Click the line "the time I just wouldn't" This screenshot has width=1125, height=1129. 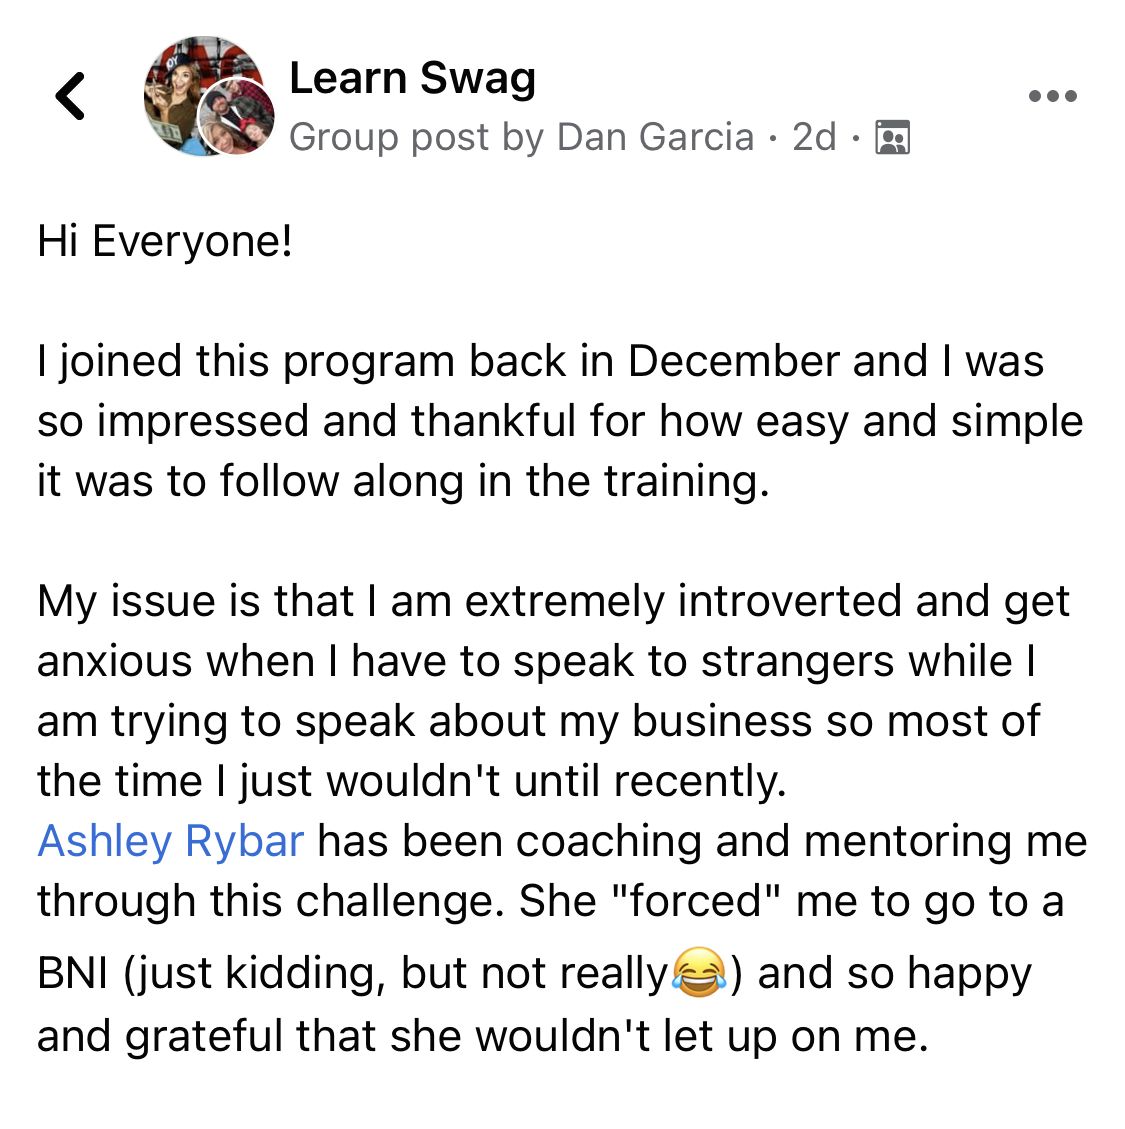click(411, 781)
